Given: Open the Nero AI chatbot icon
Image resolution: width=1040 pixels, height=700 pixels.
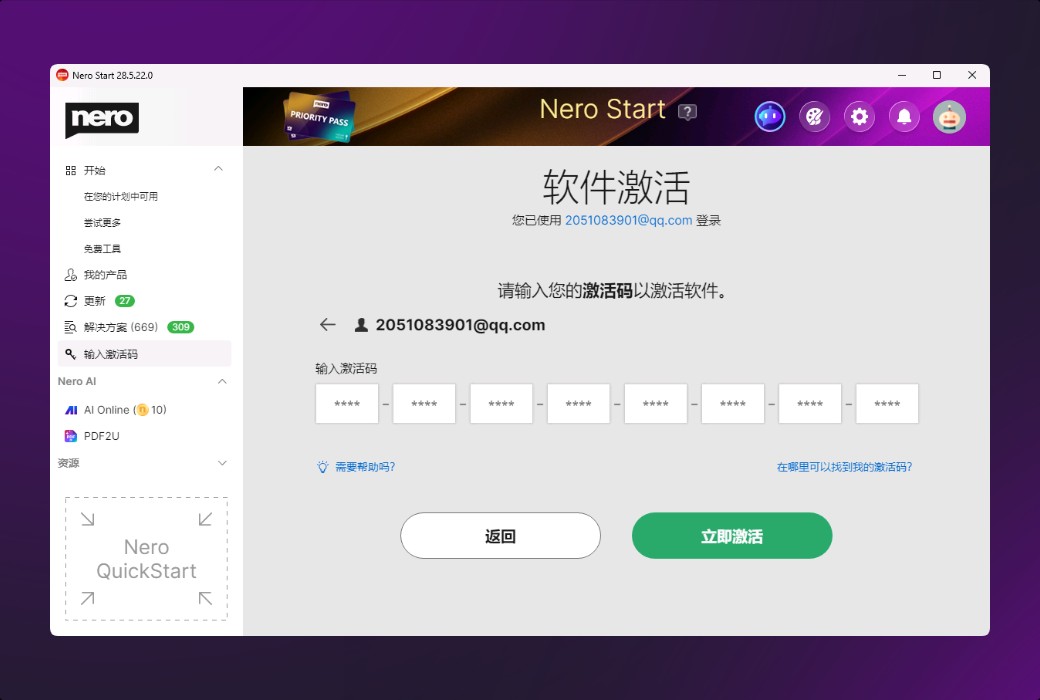Looking at the screenshot, I should tap(768, 117).
